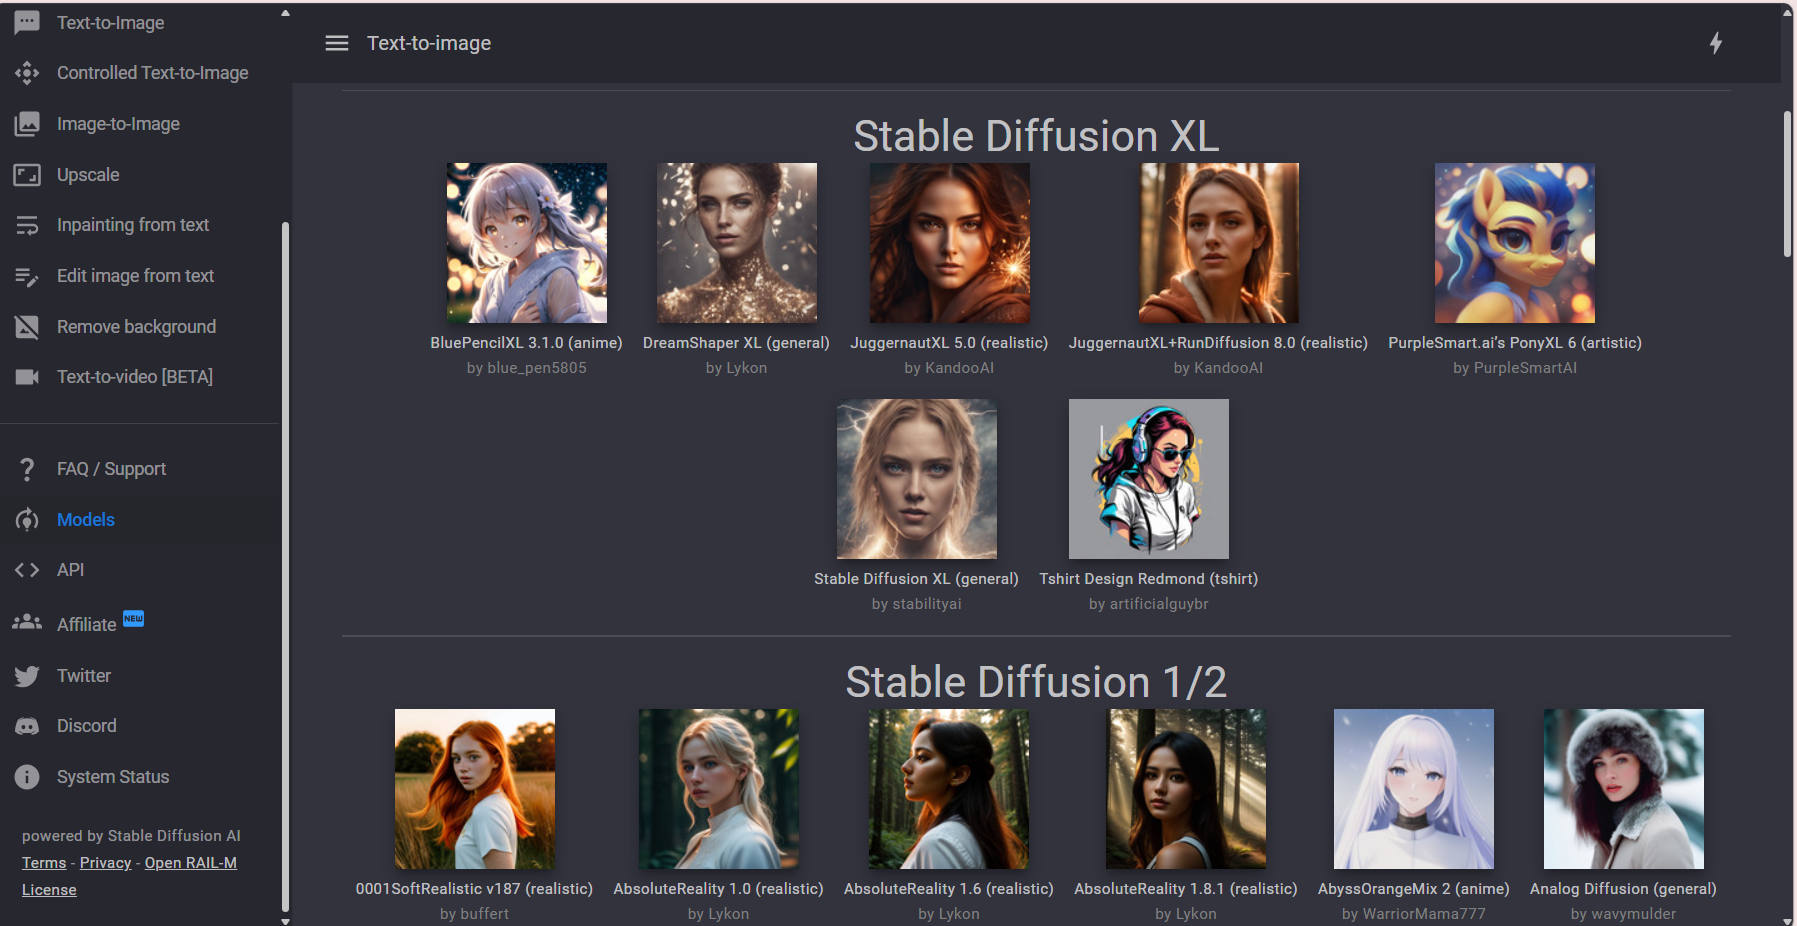Click 'by stabilityai' author text
The width and height of the screenshot is (1797, 926).
point(917,604)
